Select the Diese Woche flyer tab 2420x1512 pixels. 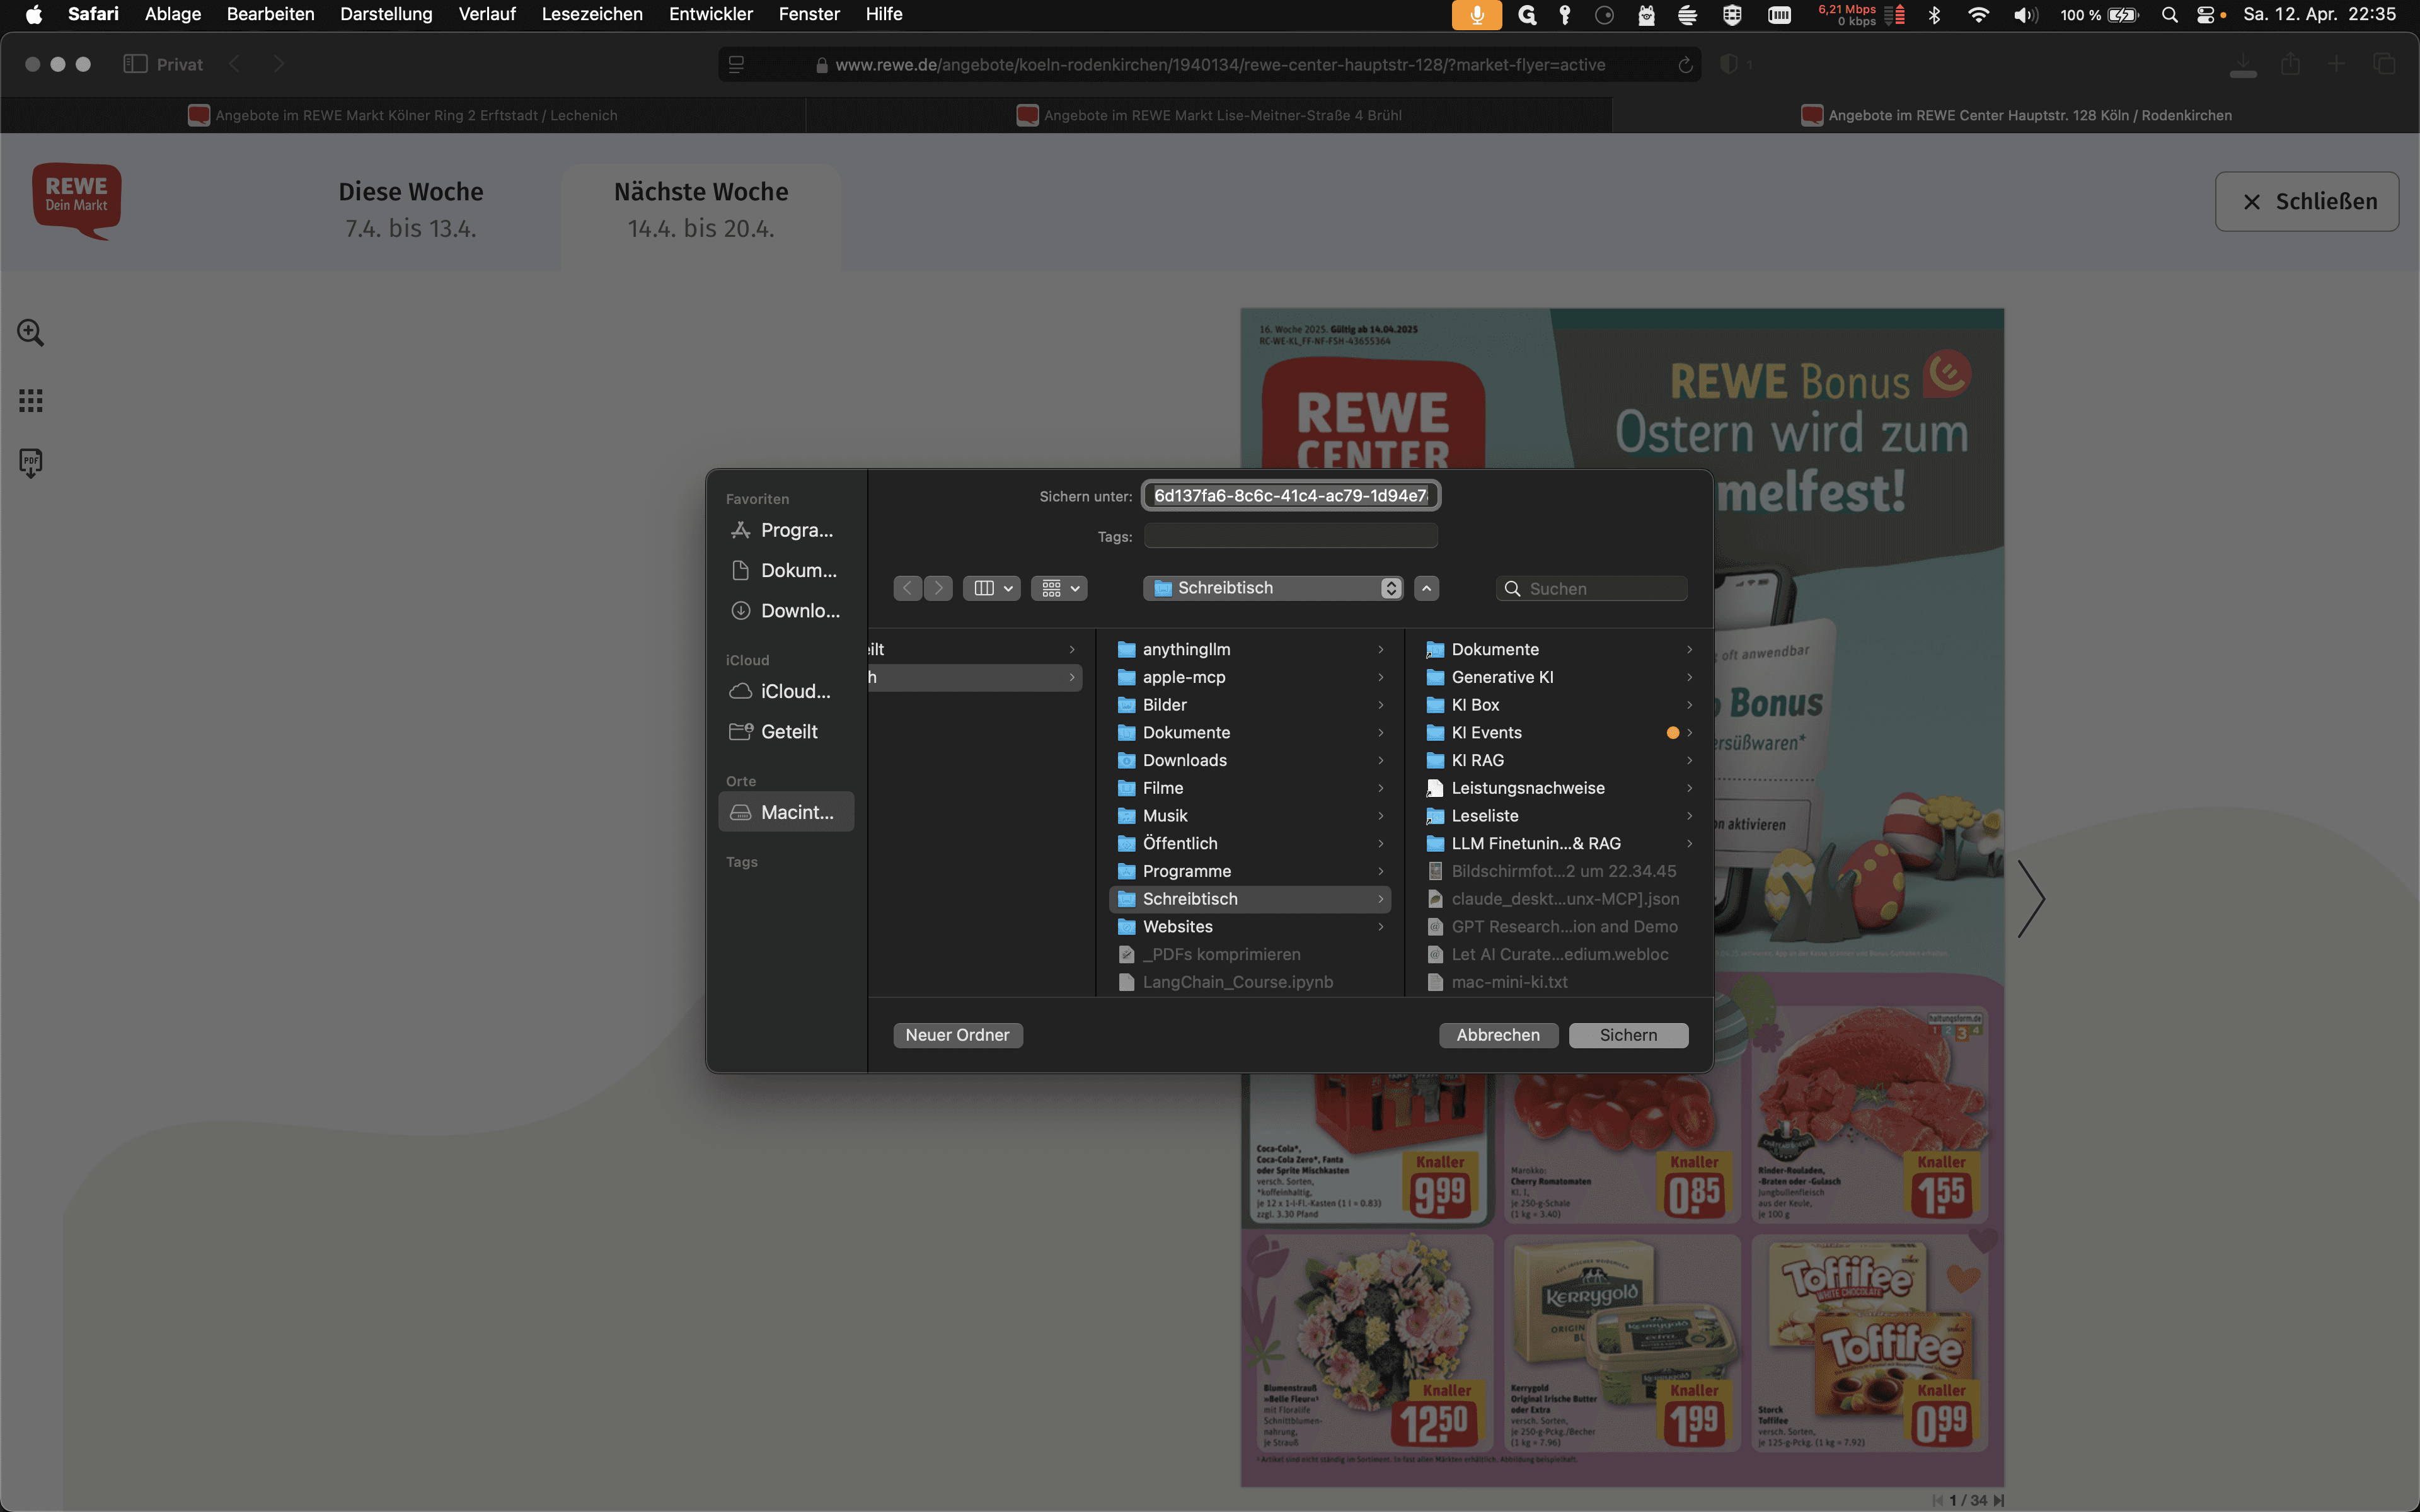point(411,210)
